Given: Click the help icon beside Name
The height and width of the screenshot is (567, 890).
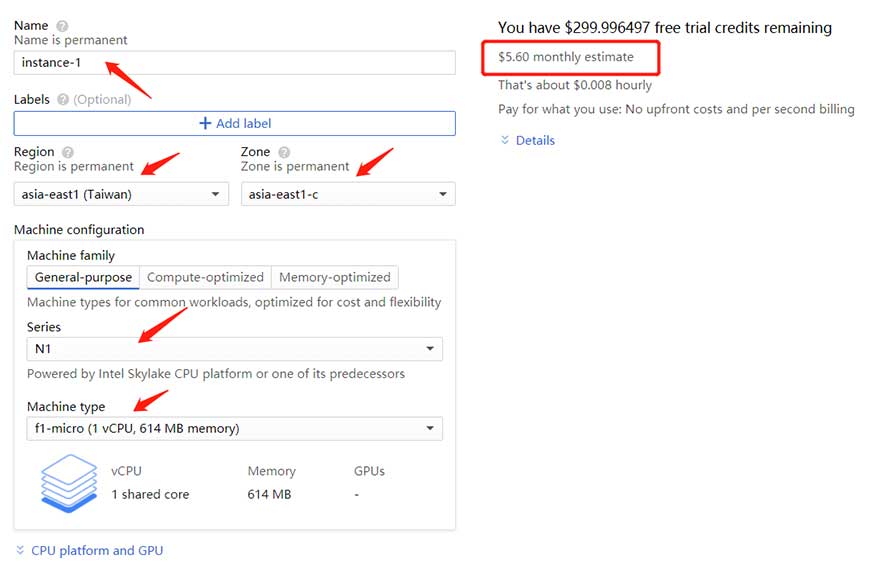Looking at the screenshot, I should point(63,25).
